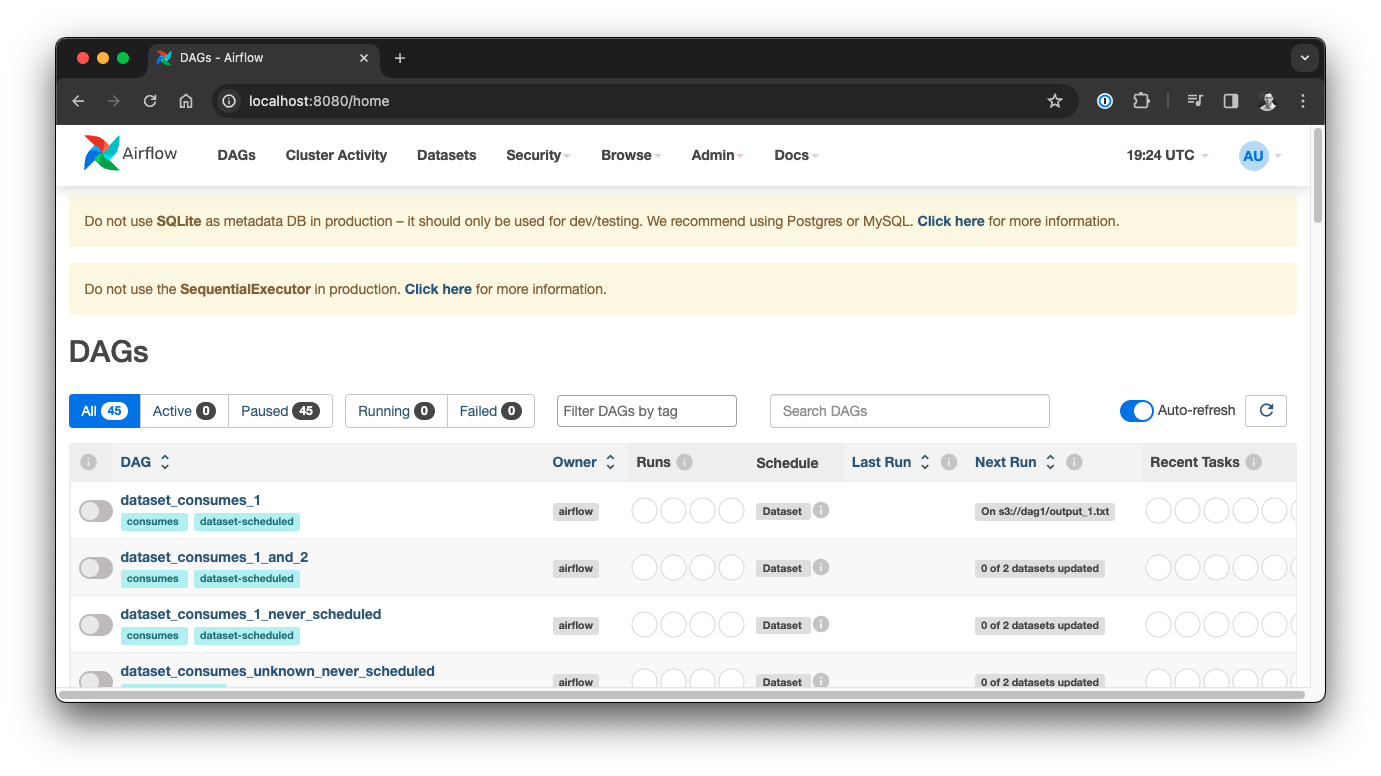Click 'Click here' in the SQLite warning

[x=950, y=220]
